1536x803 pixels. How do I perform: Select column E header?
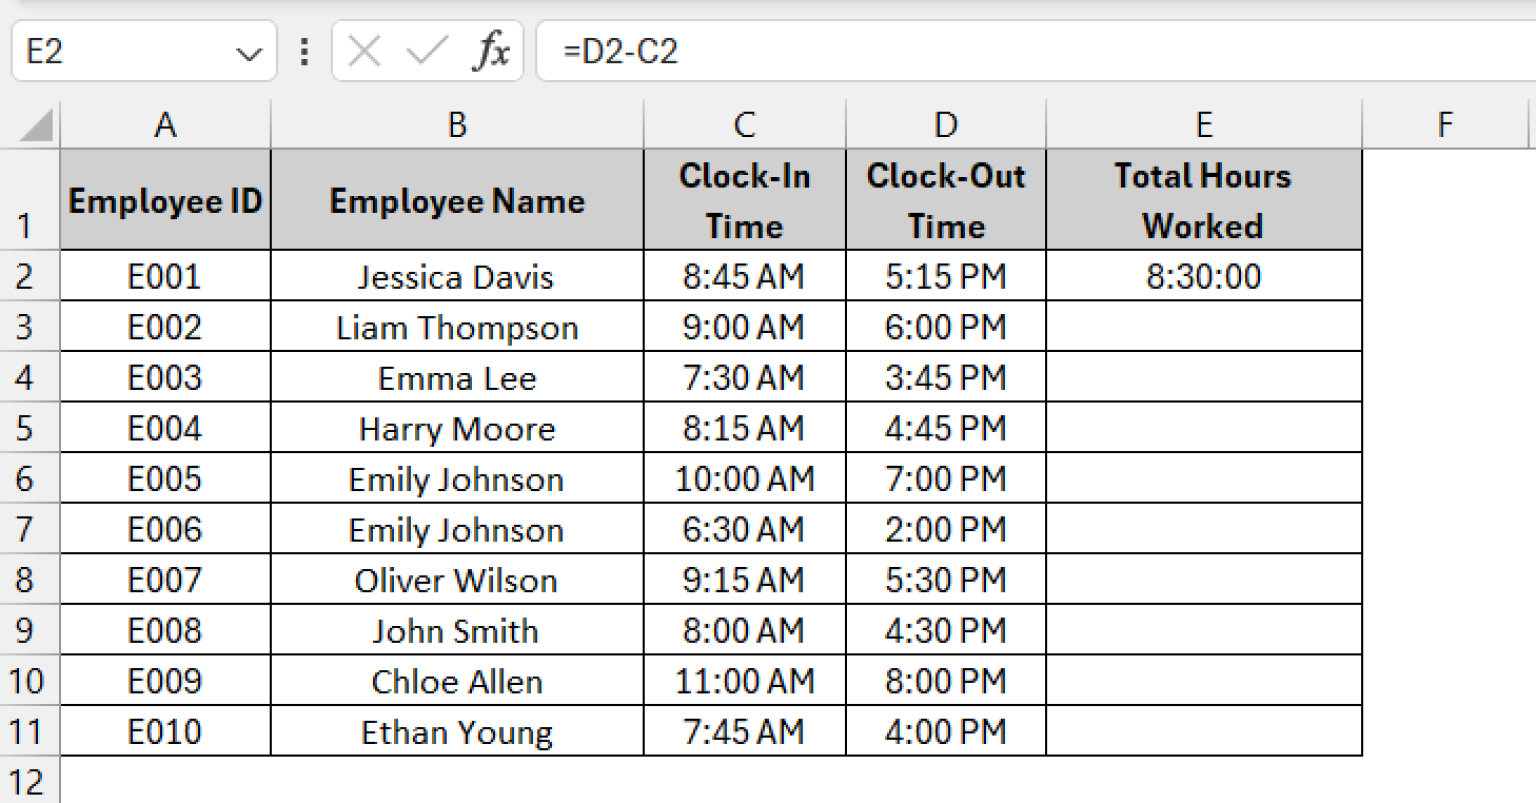tap(1203, 124)
